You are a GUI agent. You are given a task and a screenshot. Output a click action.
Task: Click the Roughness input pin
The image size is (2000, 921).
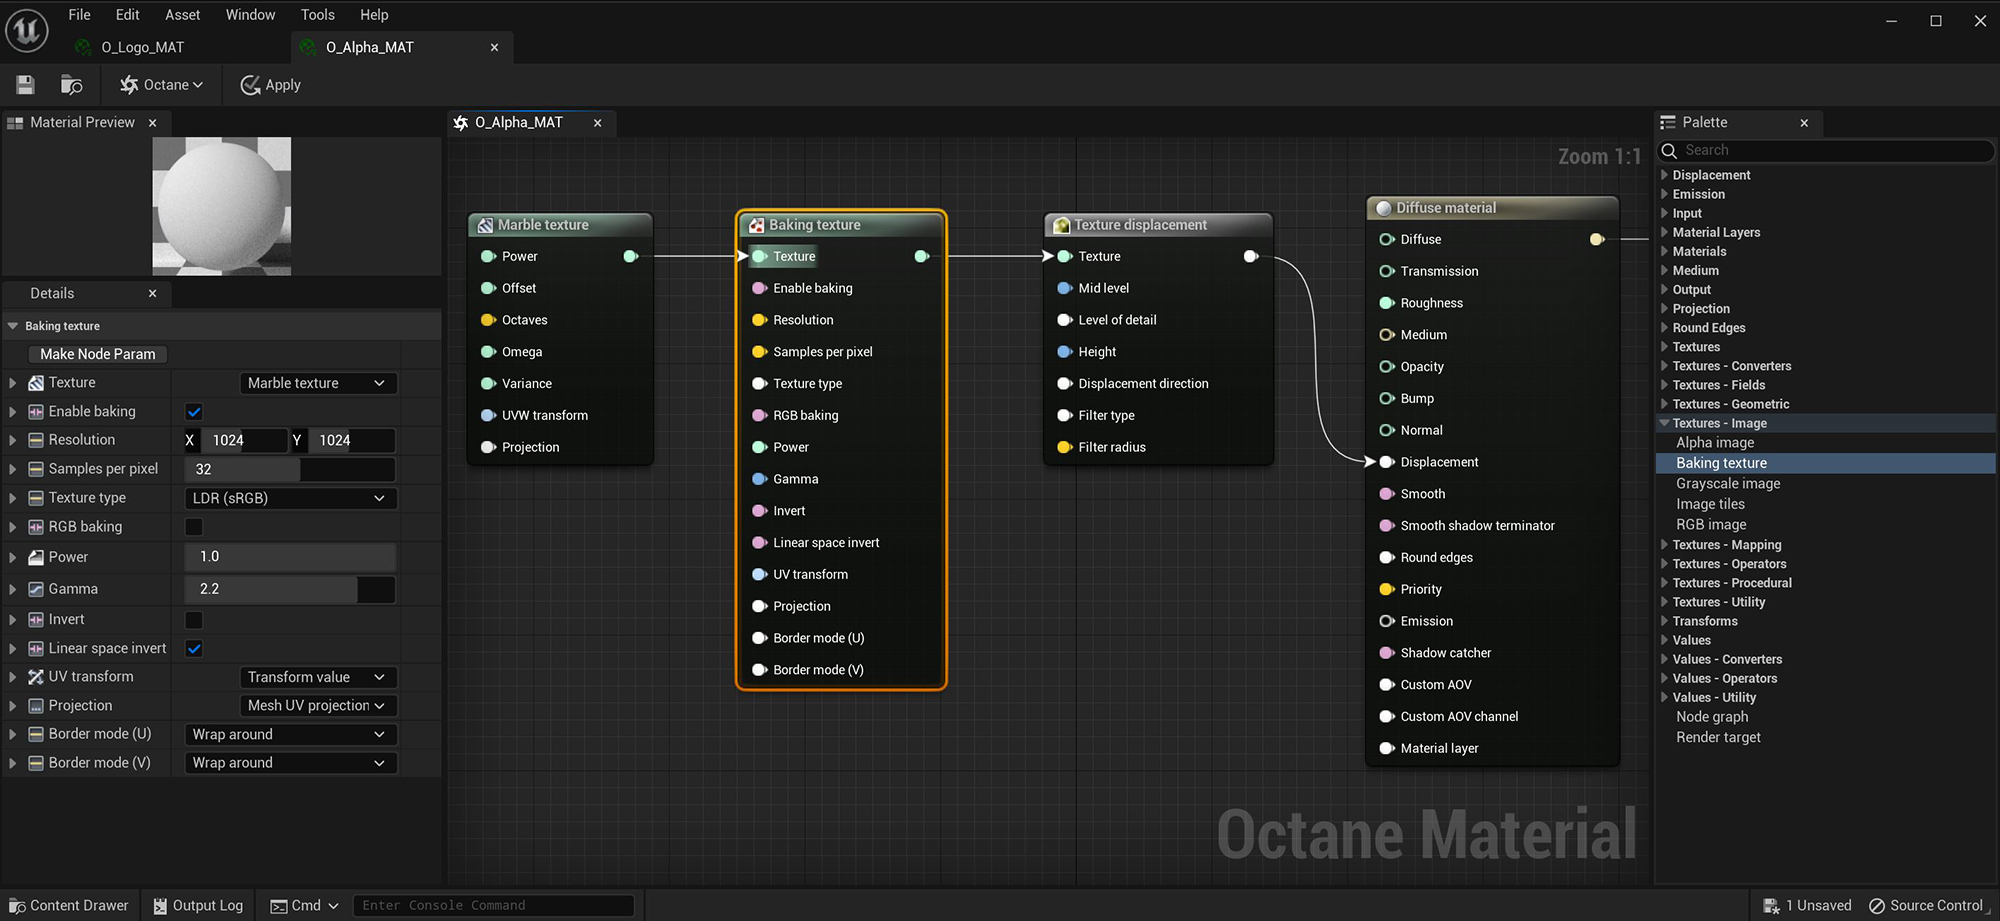[1386, 303]
